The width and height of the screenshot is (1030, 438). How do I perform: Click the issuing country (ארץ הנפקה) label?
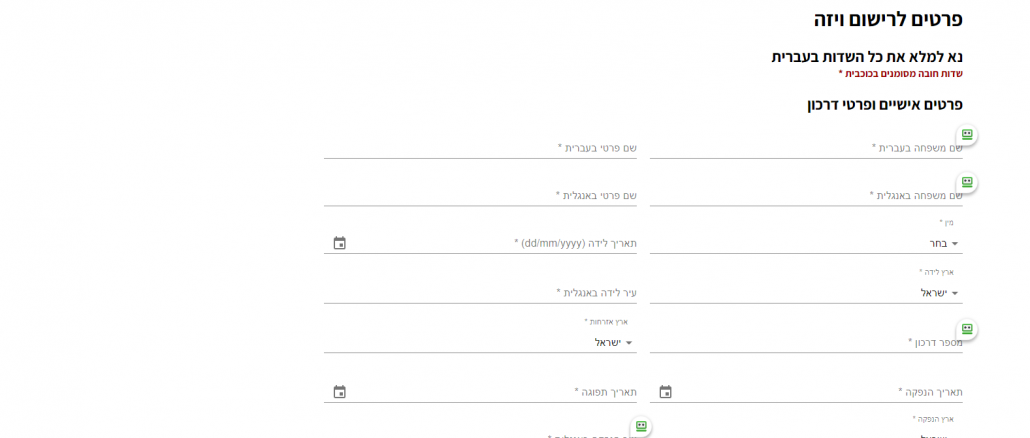(x=933, y=419)
